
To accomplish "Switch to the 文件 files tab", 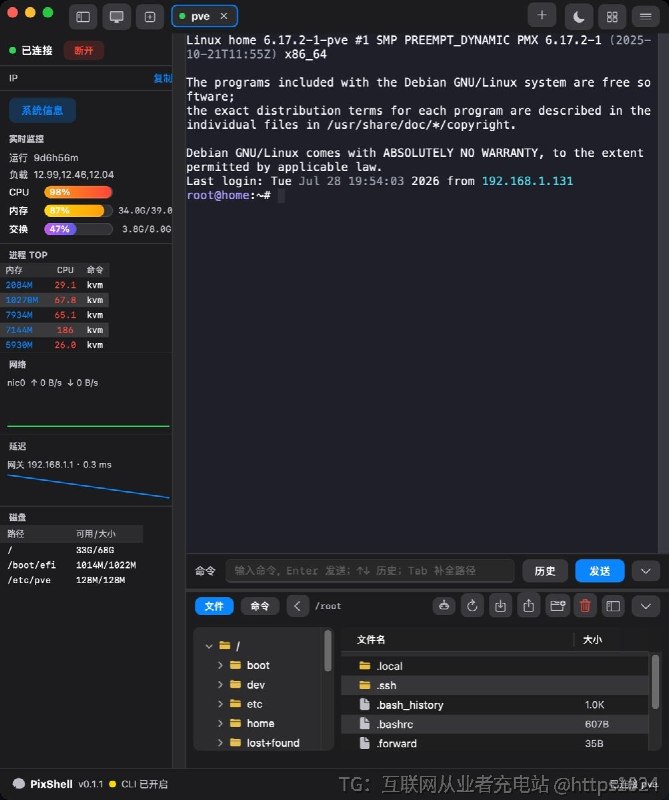I will [x=214, y=606].
